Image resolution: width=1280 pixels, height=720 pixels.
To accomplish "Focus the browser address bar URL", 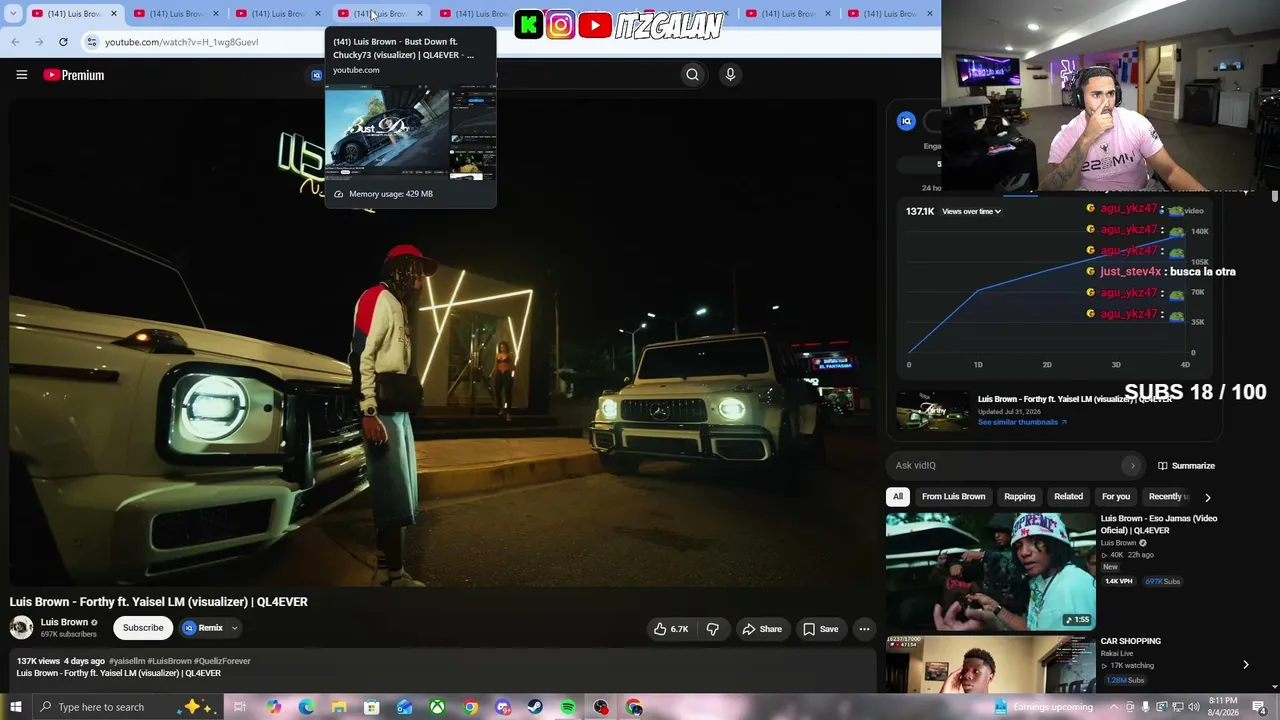I will coord(181,42).
